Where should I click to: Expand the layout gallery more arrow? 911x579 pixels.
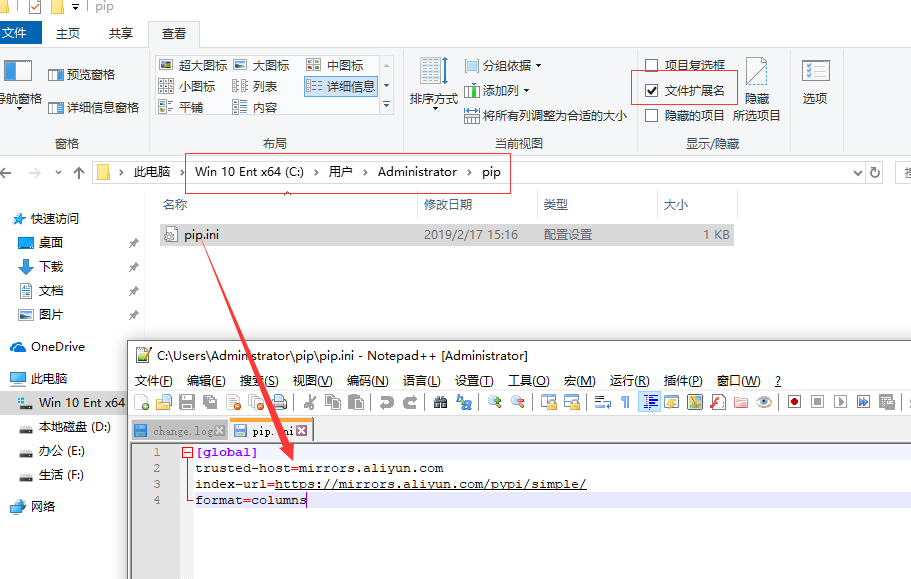tap(386, 105)
